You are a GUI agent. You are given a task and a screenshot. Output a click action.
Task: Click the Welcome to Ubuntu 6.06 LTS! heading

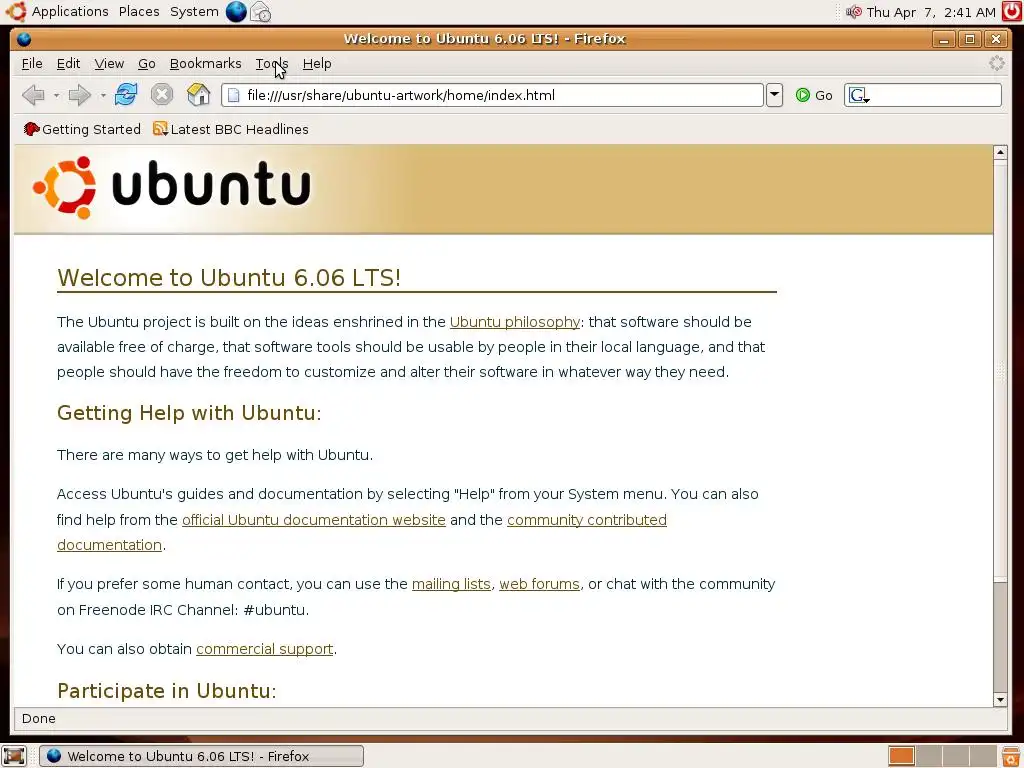229,278
